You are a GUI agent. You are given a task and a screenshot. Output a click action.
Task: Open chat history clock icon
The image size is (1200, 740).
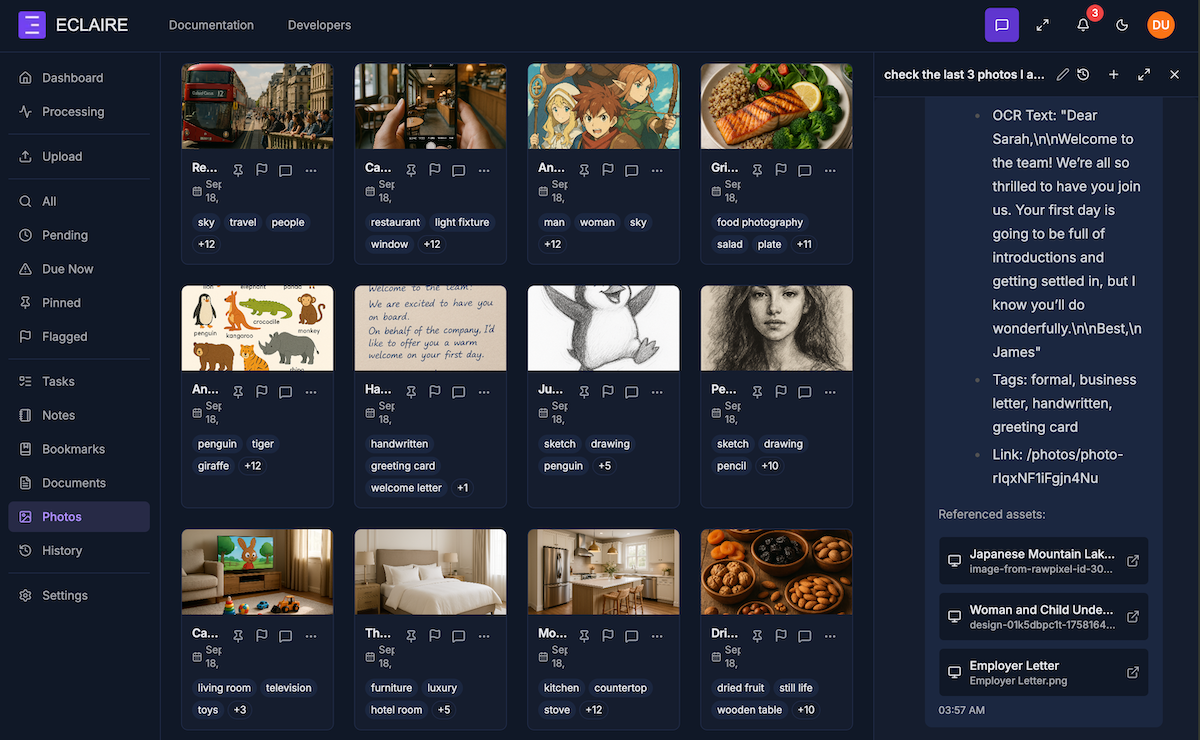(1083, 75)
